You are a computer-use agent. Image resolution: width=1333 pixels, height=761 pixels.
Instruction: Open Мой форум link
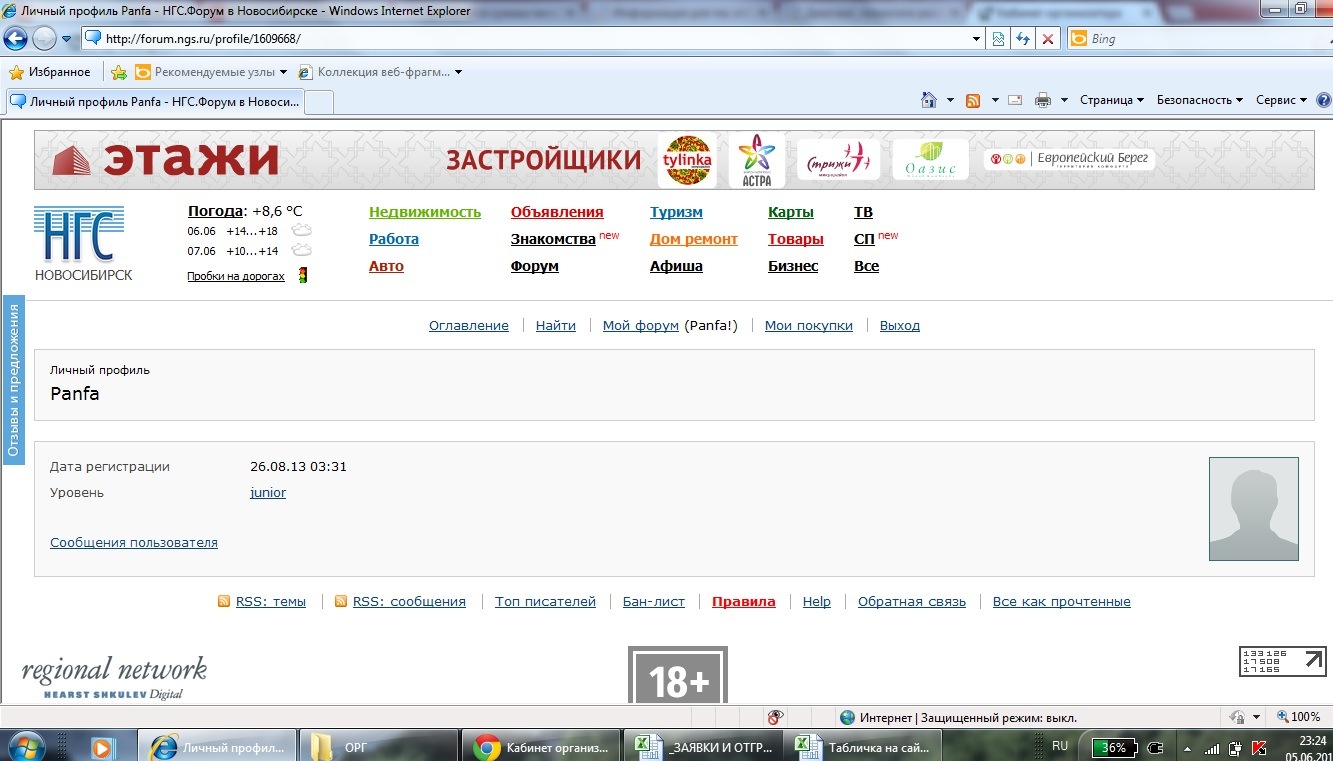click(641, 325)
